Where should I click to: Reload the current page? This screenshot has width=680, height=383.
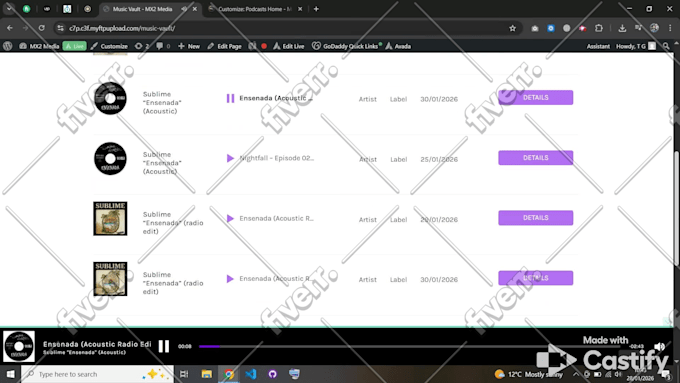pos(42,28)
